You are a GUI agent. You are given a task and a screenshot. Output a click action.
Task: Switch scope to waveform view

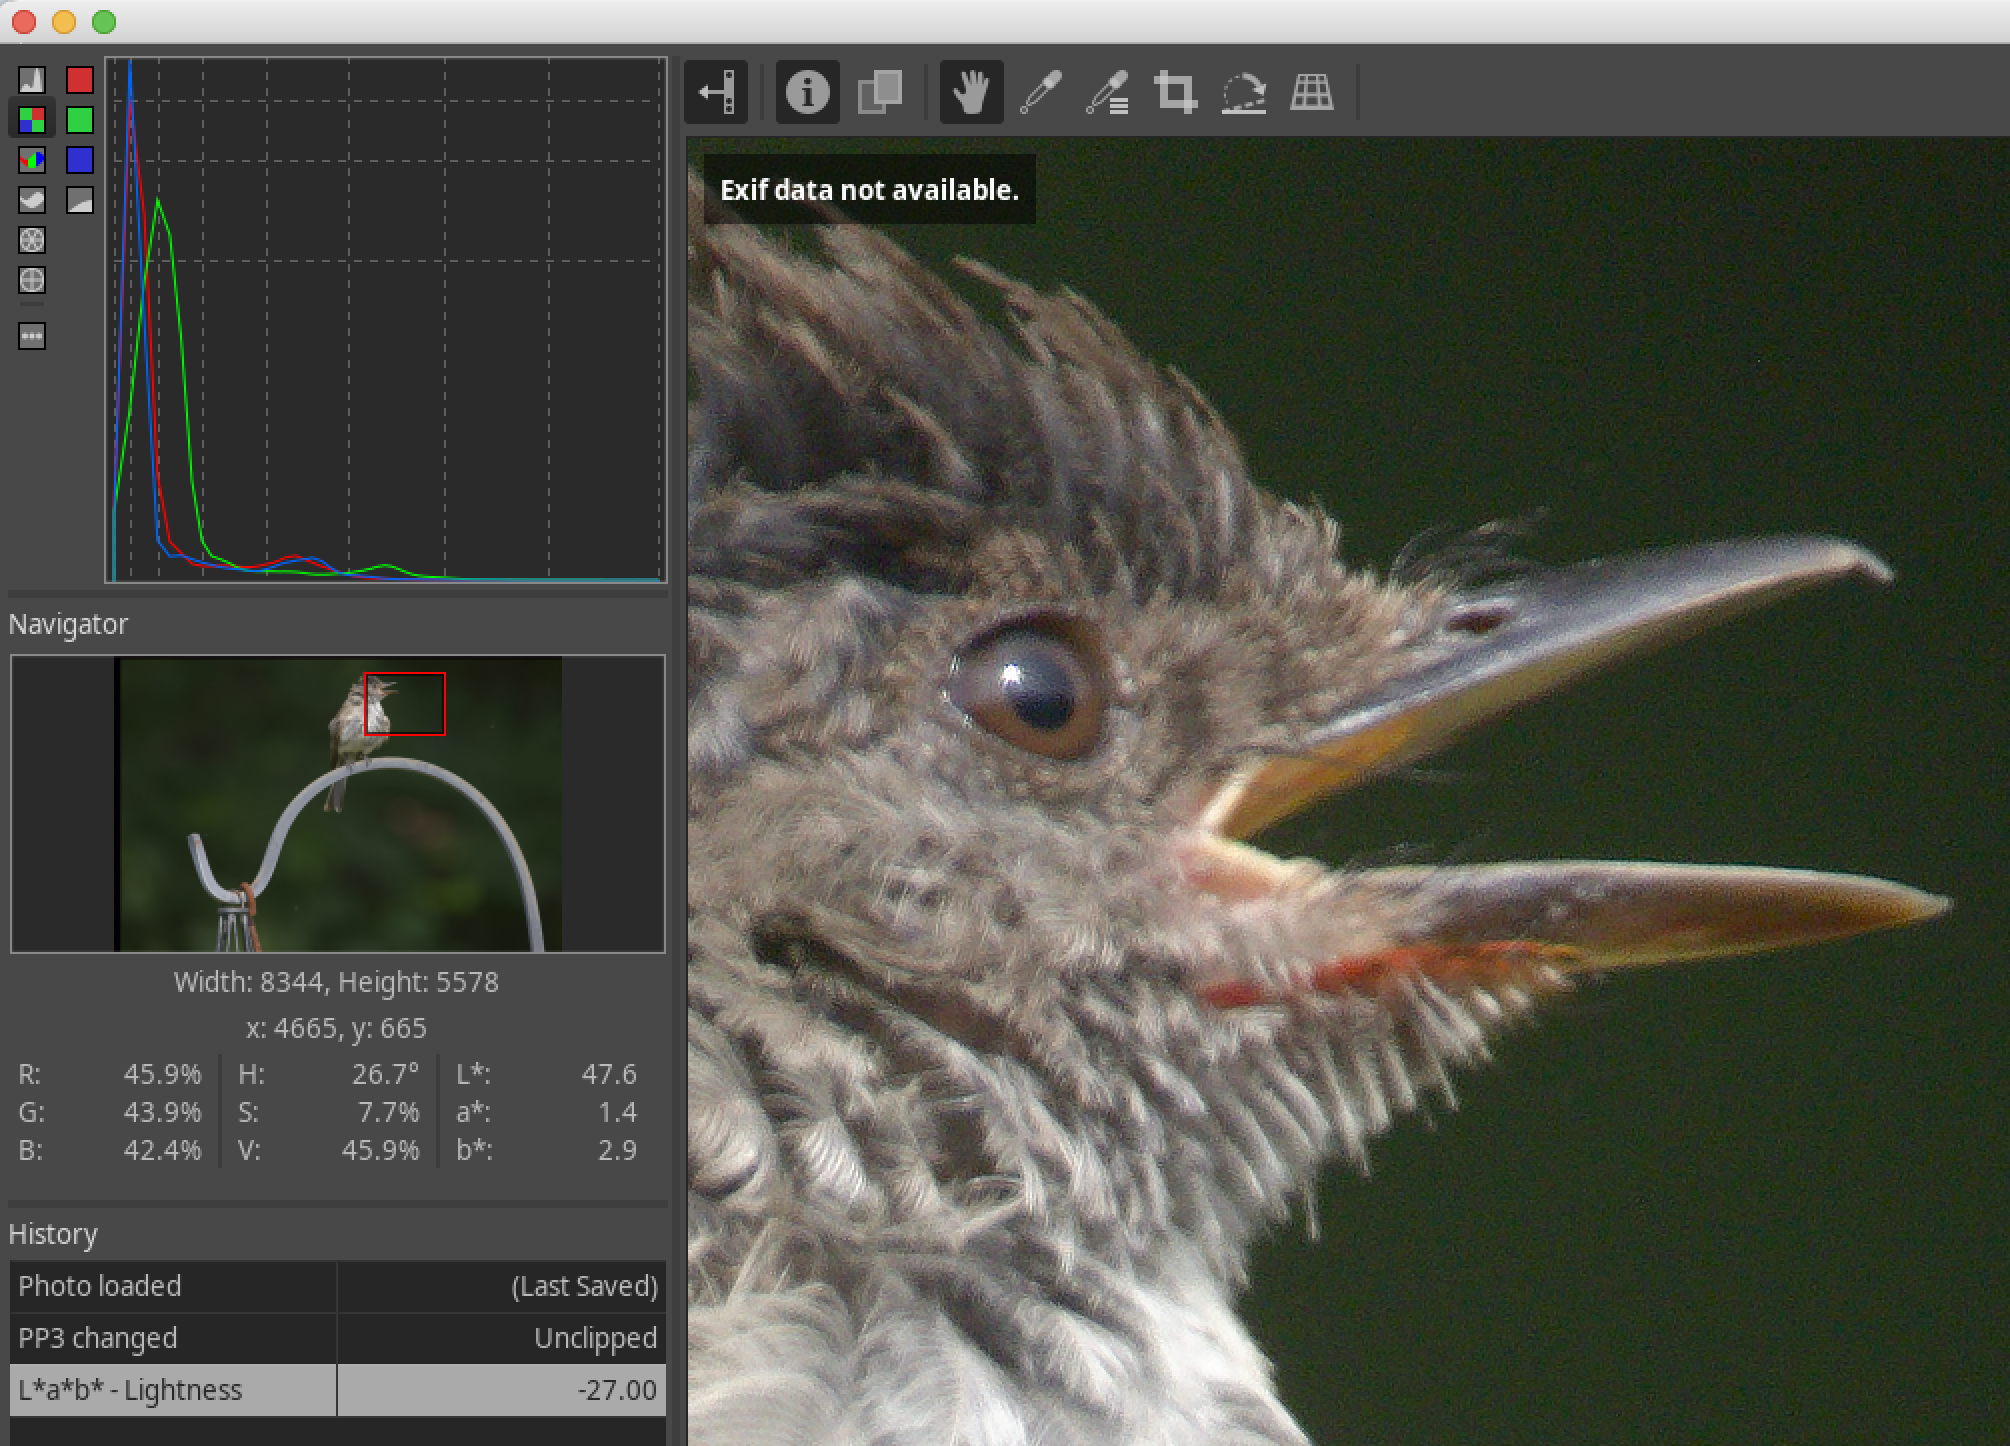coord(32,200)
